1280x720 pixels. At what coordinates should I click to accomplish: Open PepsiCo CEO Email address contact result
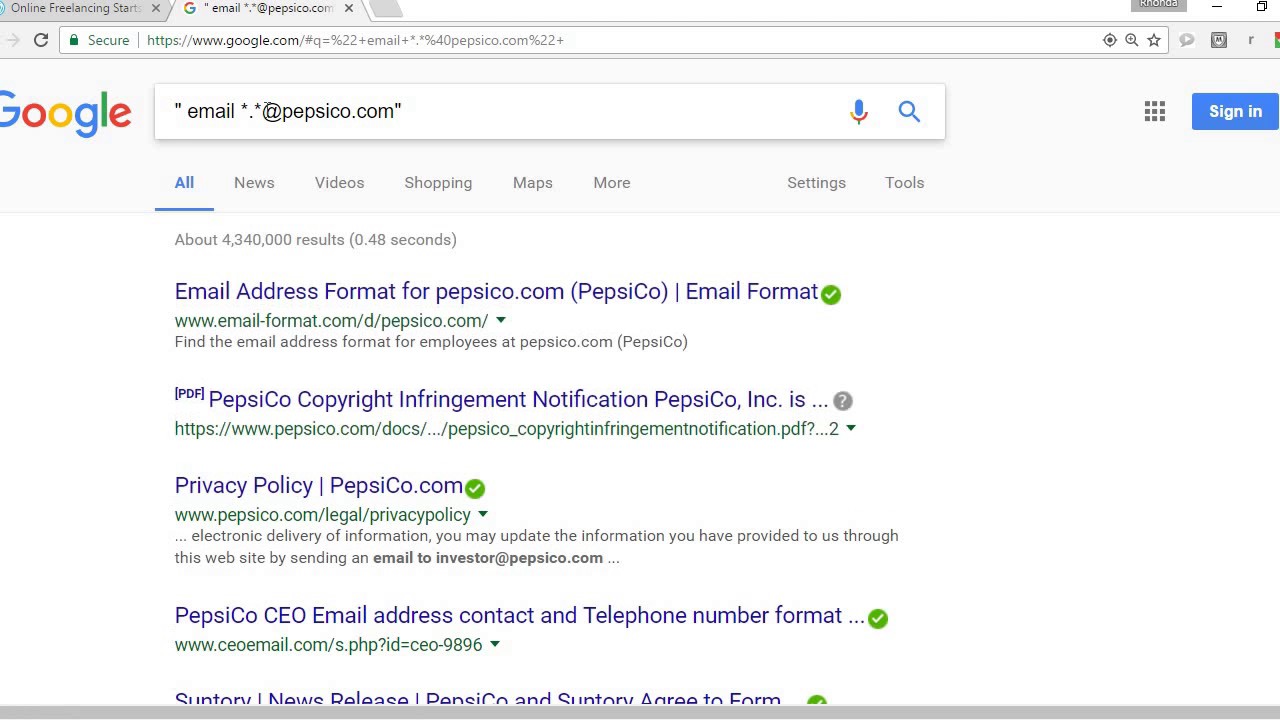coord(519,615)
